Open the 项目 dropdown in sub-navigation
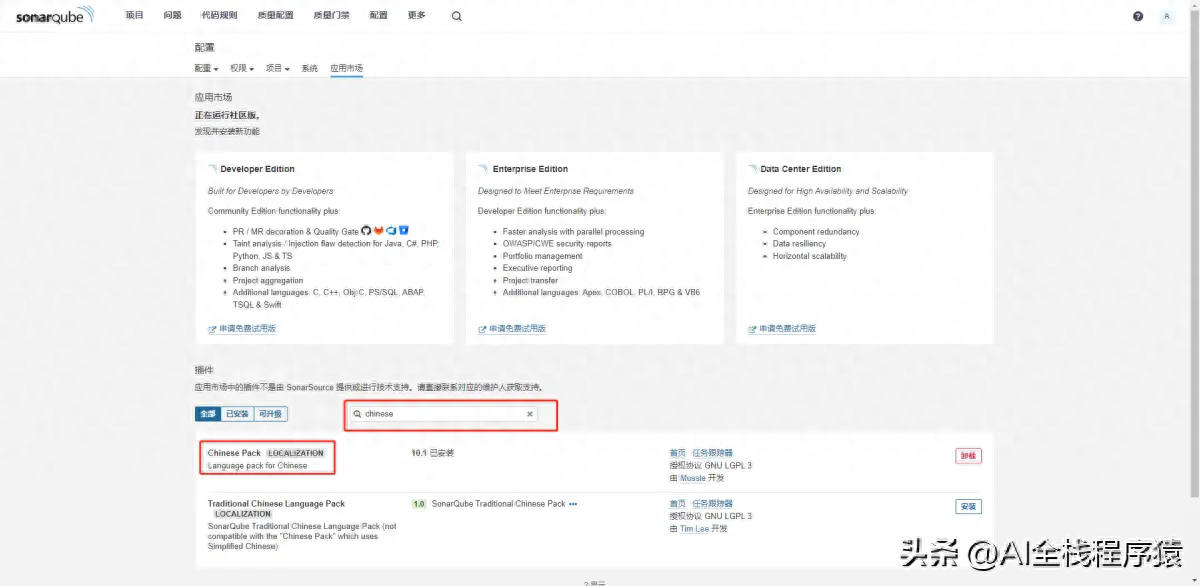 tap(278, 68)
